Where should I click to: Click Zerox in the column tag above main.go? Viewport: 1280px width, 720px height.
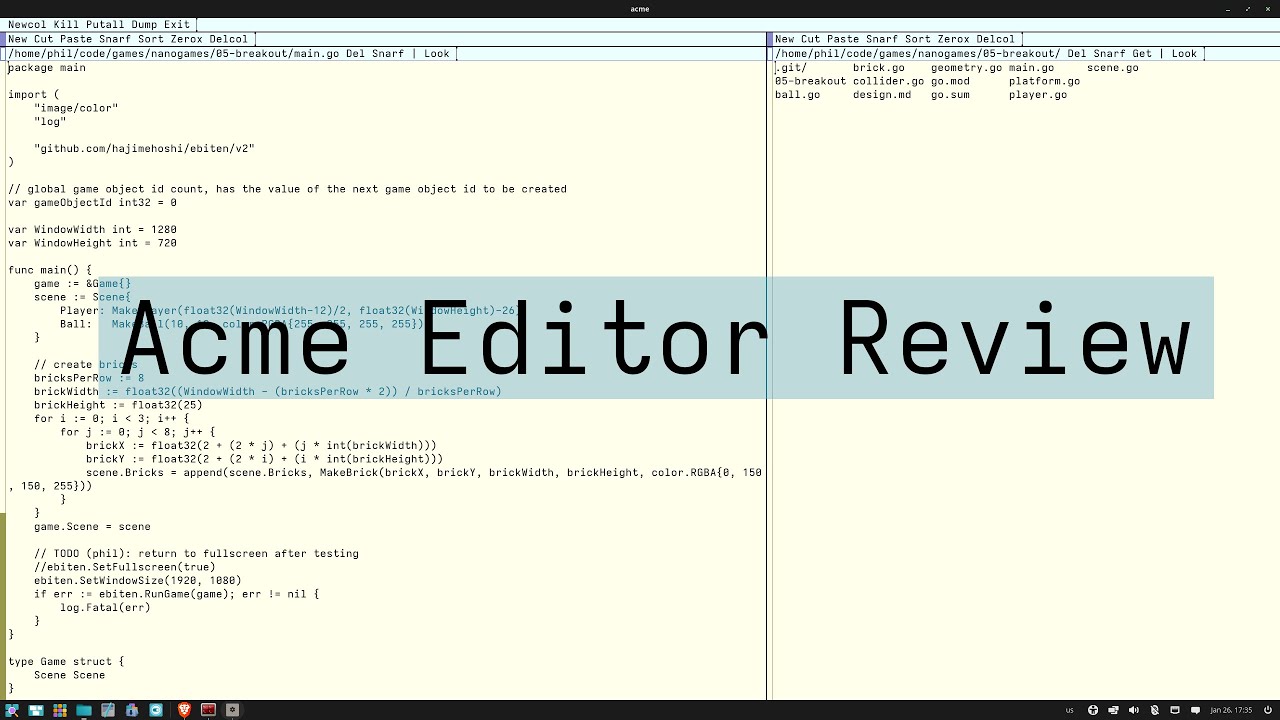[x=186, y=39]
